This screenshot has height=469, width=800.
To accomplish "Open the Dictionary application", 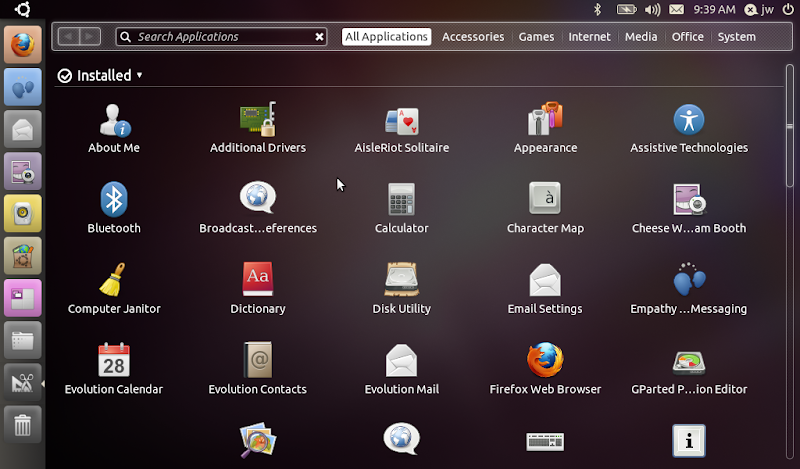I will click(257, 281).
